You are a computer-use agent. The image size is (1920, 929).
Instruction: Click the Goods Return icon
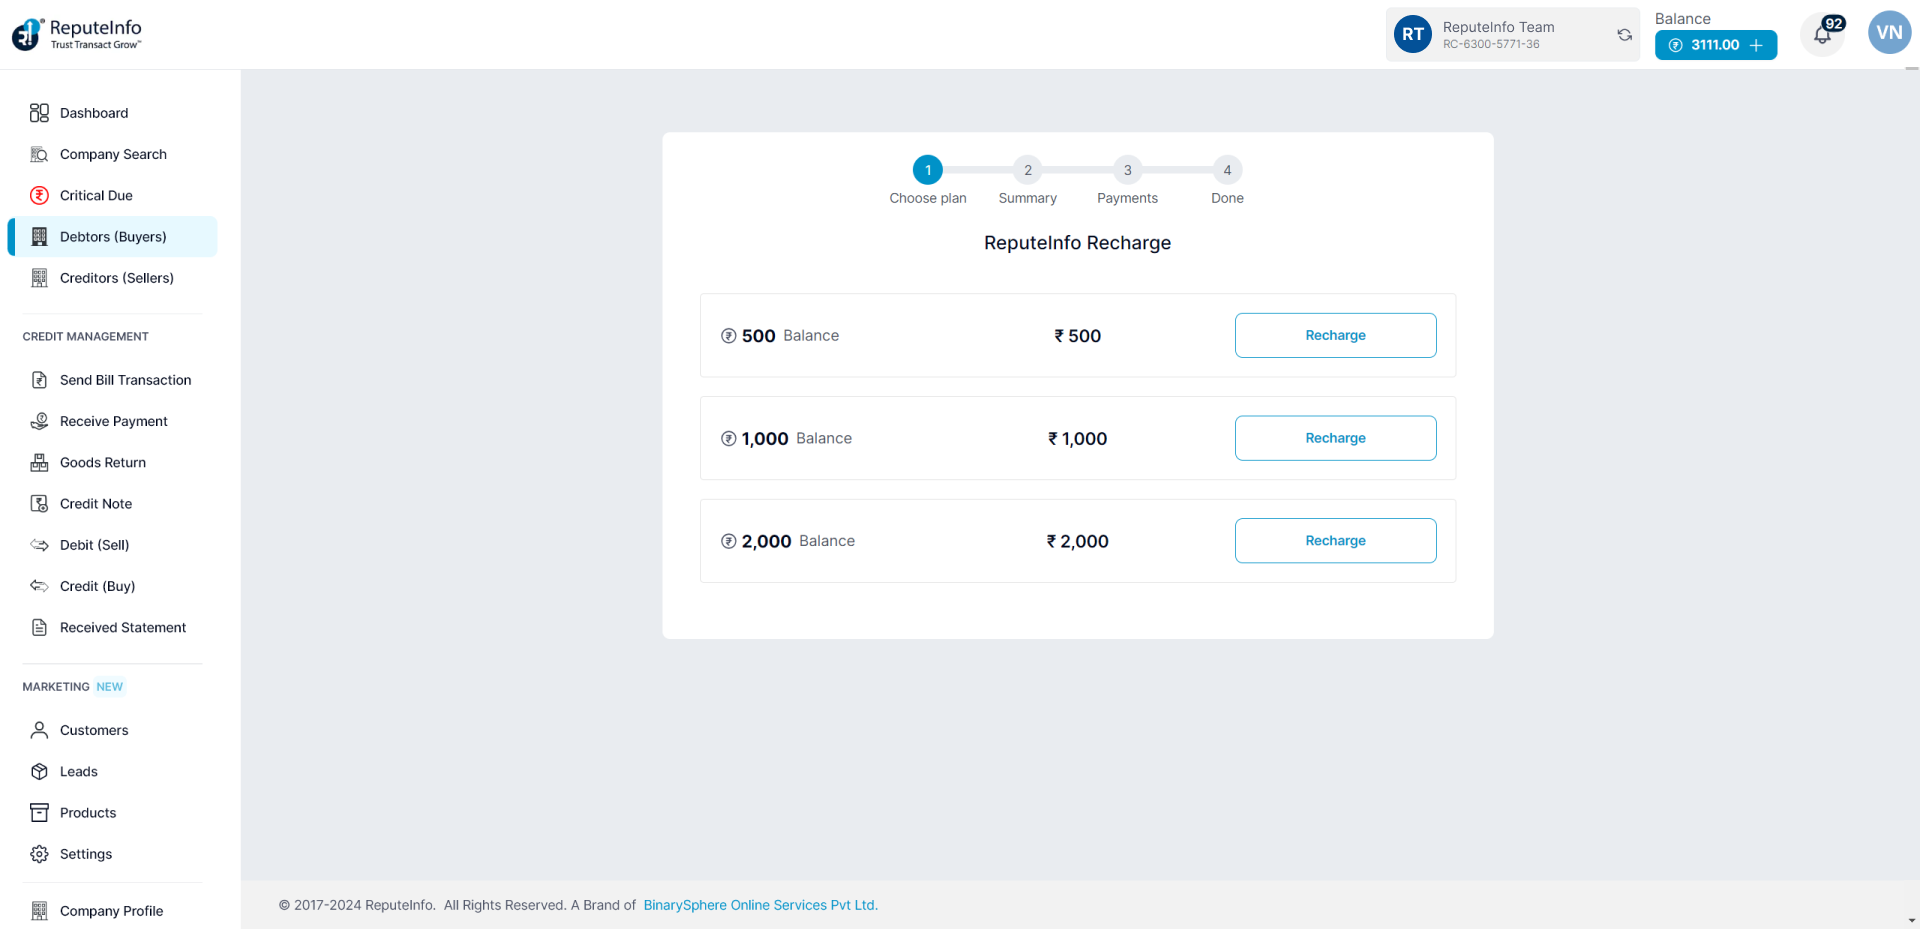point(39,463)
